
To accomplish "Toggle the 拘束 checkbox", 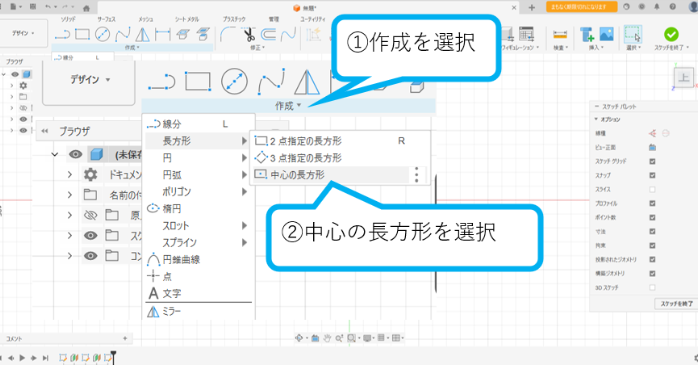I will [652, 246].
